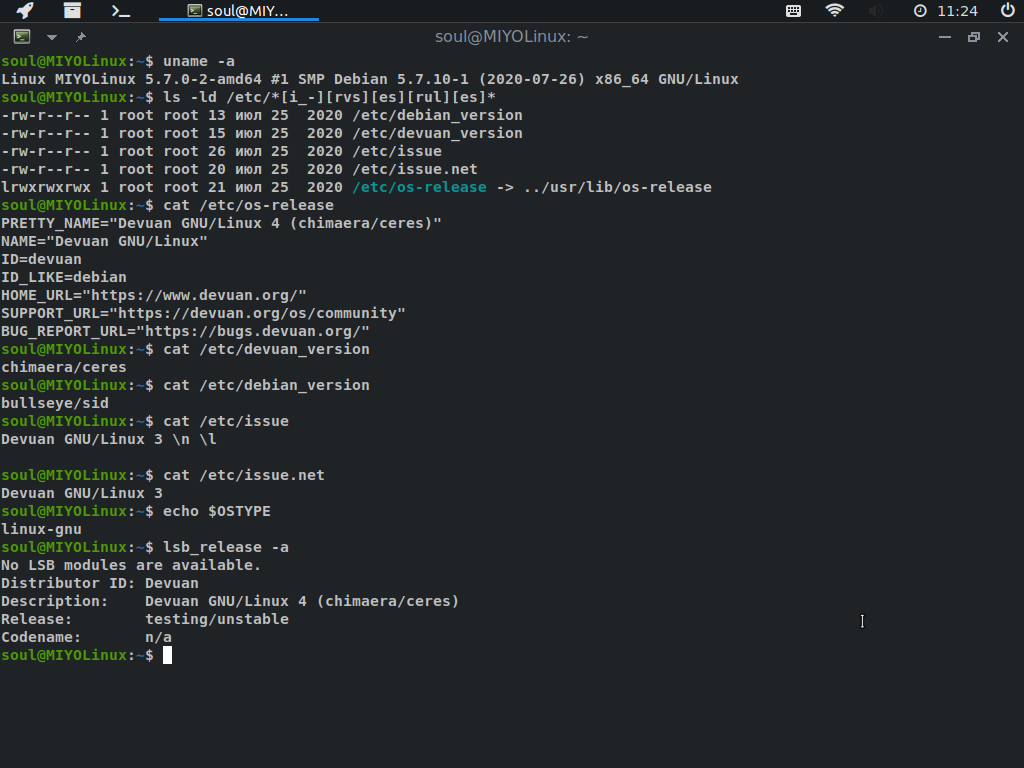Open the rocket launcher menu icon
This screenshot has width=1024, height=768.
(x=25, y=10)
